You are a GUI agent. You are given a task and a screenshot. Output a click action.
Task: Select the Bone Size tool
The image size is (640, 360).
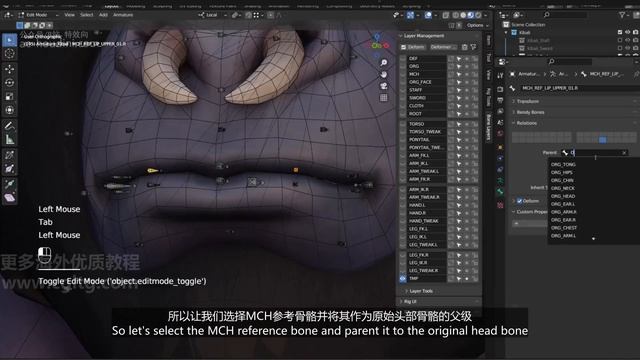coord(10,169)
